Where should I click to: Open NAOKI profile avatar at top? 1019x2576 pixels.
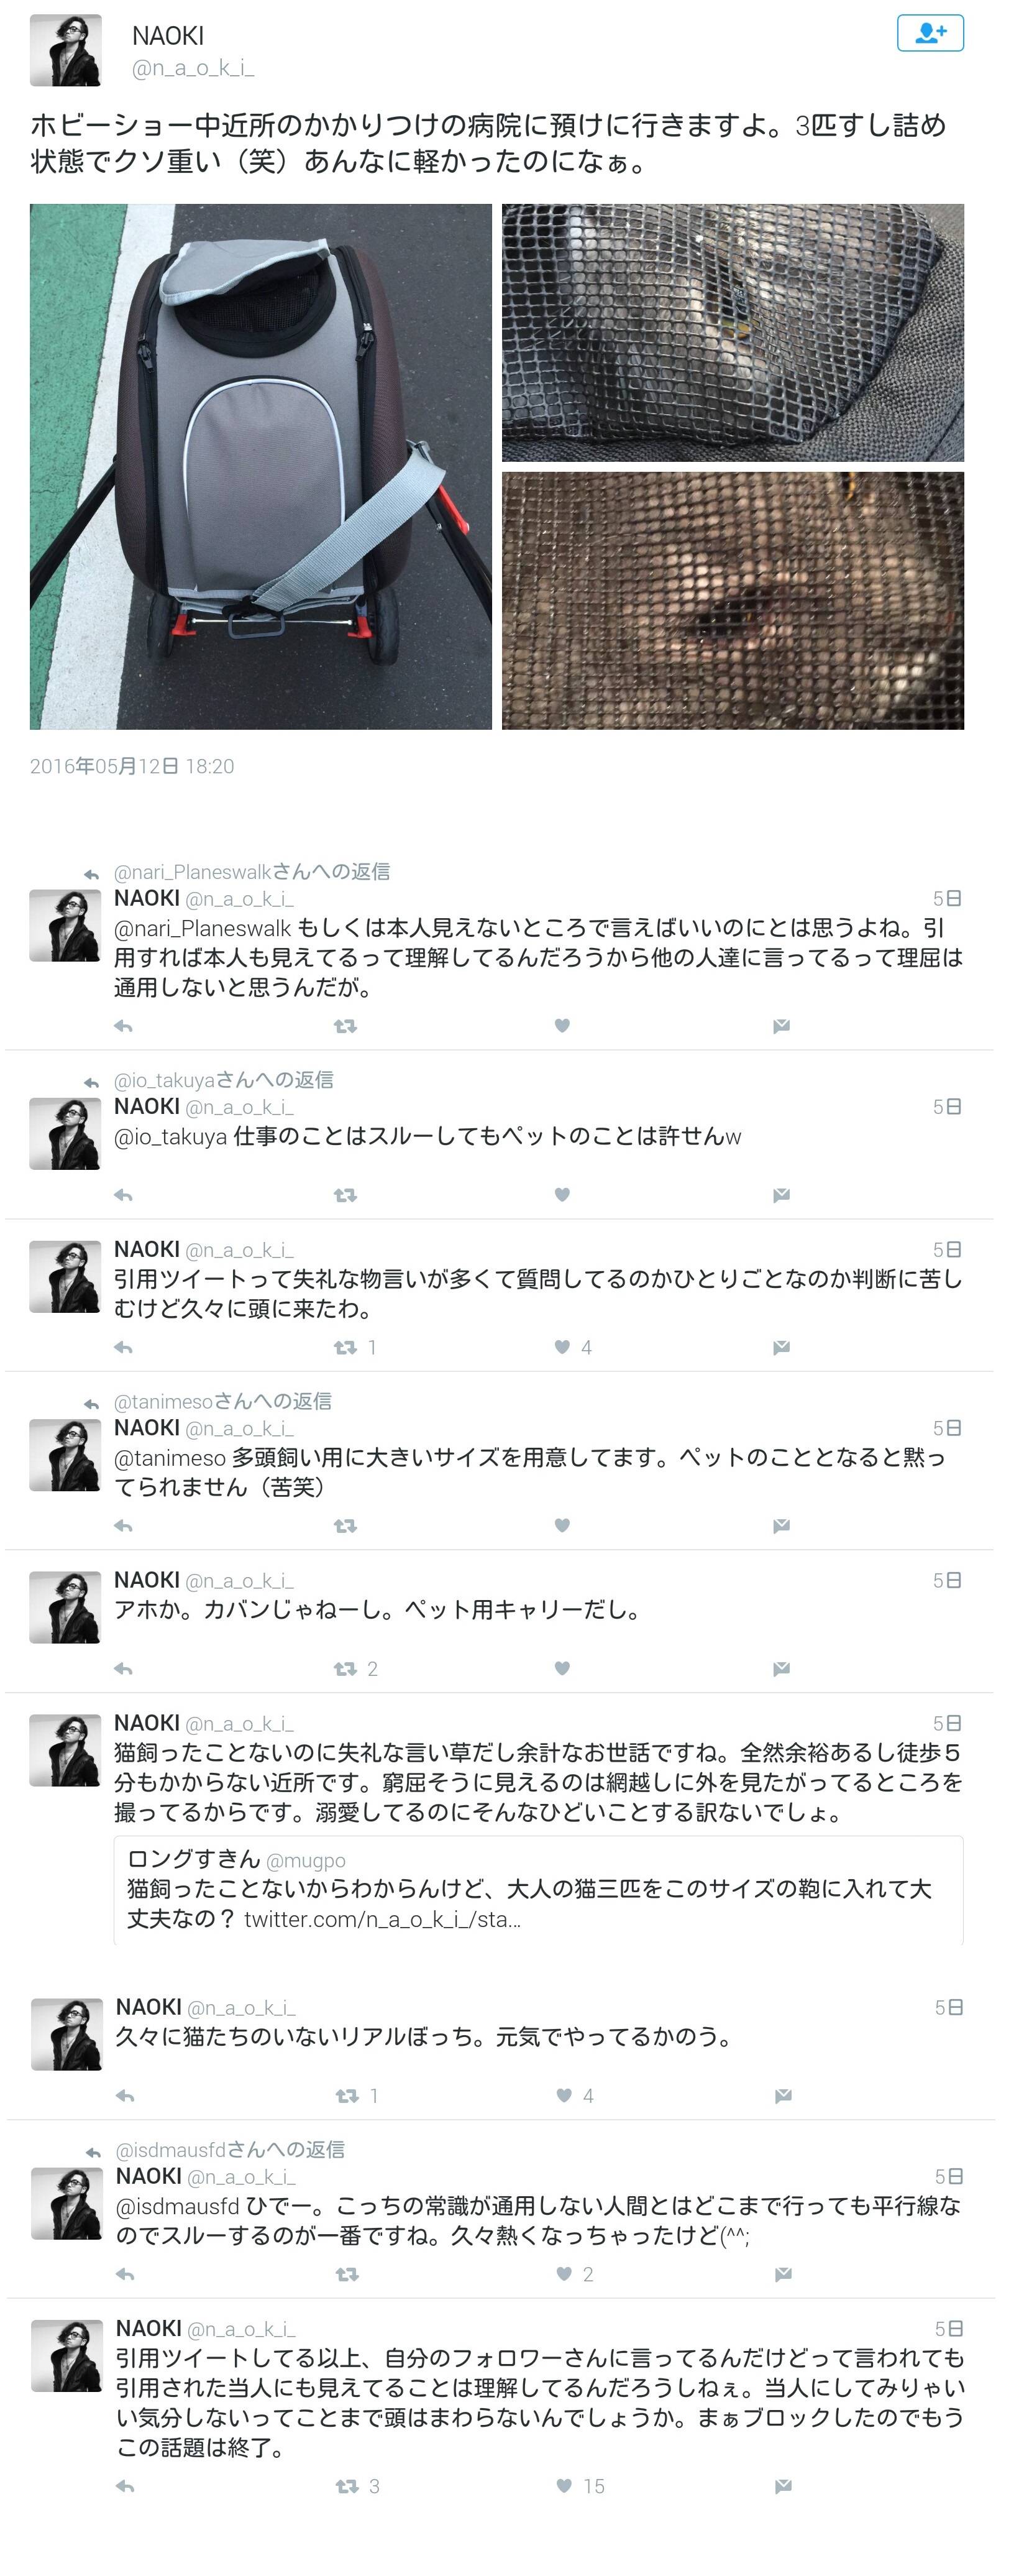coord(66,50)
